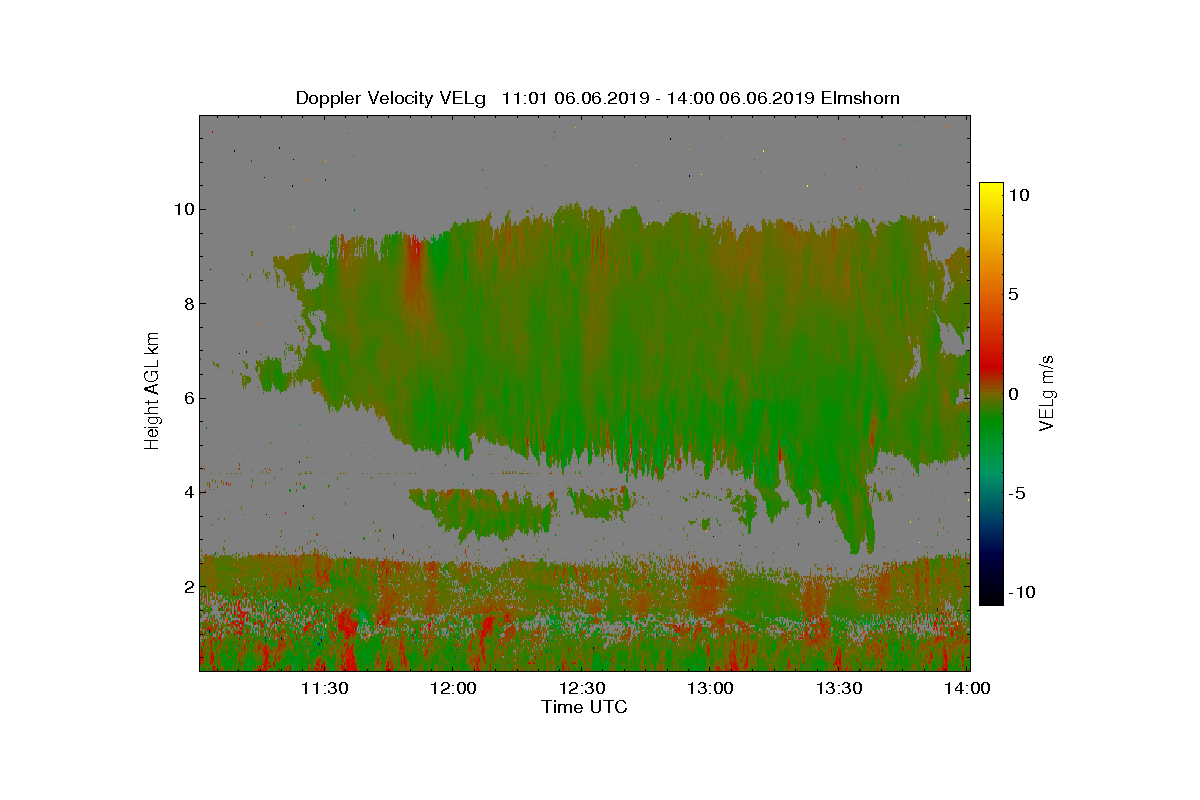Click the '13:30' time tick label
The height and width of the screenshot is (800, 1200).
click(x=839, y=688)
